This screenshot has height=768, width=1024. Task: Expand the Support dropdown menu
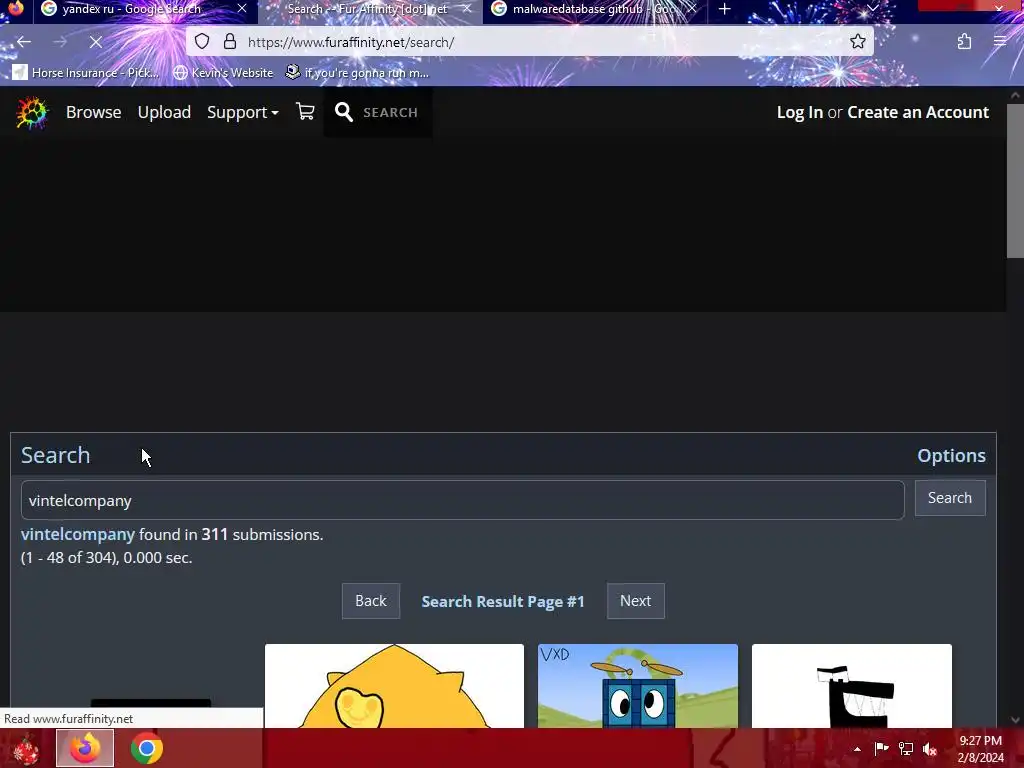(243, 112)
